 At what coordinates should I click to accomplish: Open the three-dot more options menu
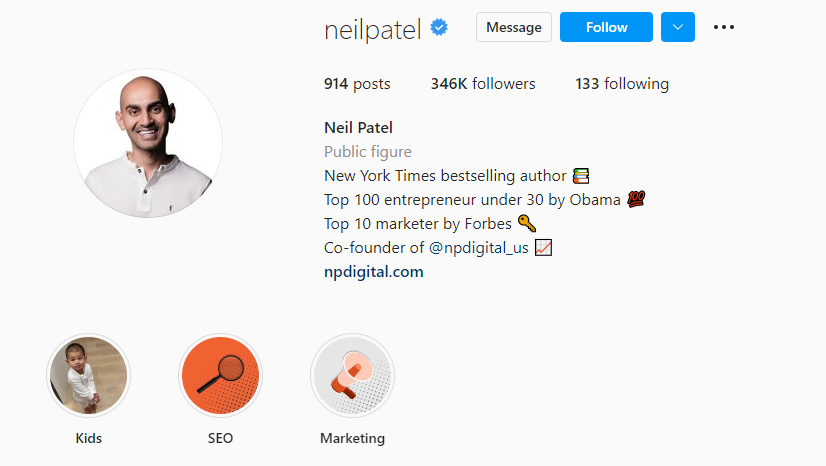(724, 27)
